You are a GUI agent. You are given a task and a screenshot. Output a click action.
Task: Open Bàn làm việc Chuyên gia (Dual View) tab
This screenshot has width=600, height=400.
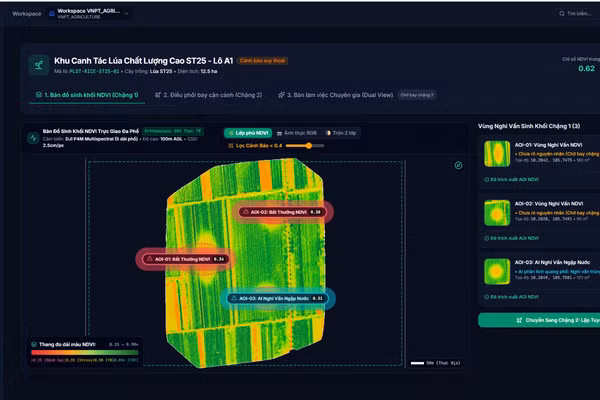tap(336, 95)
